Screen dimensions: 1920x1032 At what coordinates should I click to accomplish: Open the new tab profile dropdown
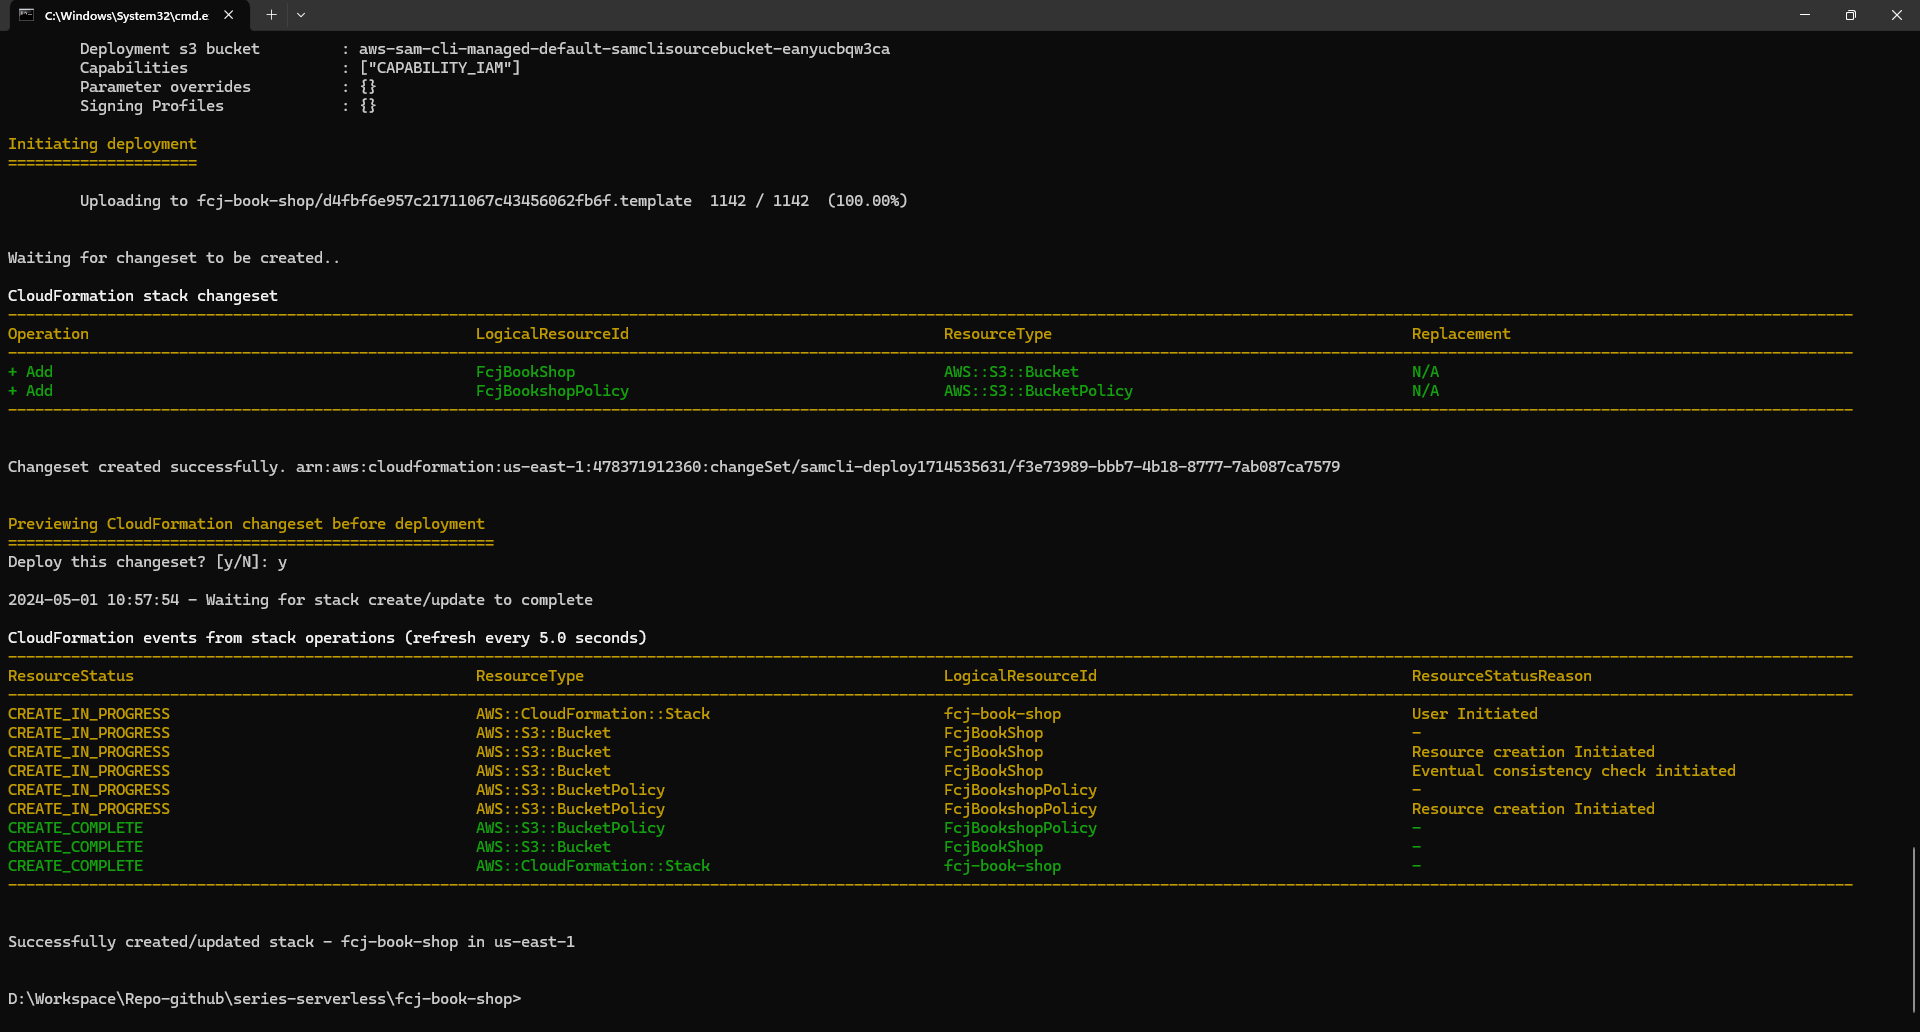coord(301,15)
